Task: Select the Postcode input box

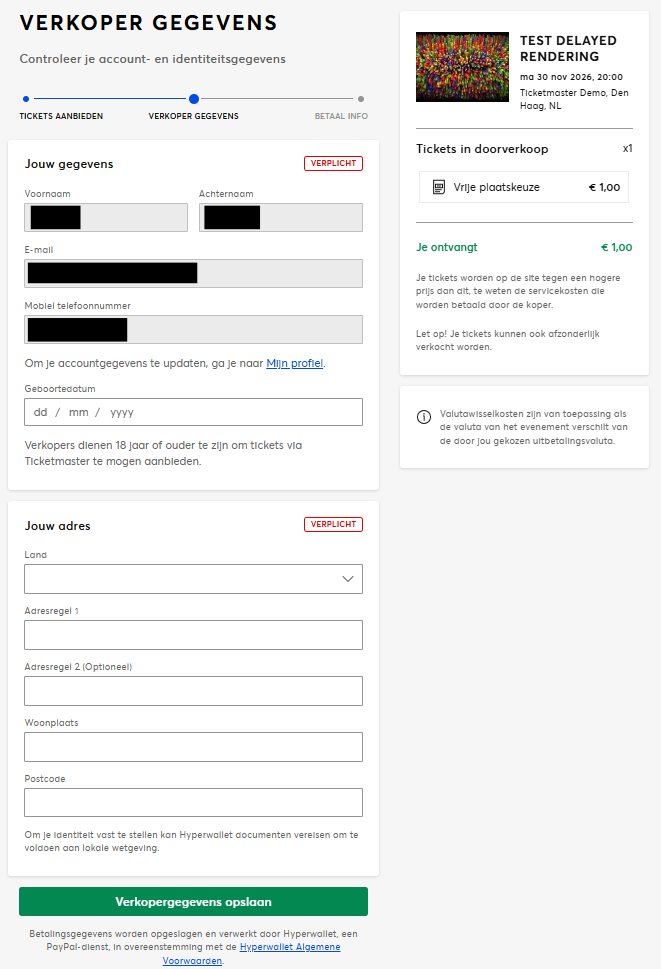Action: 193,803
